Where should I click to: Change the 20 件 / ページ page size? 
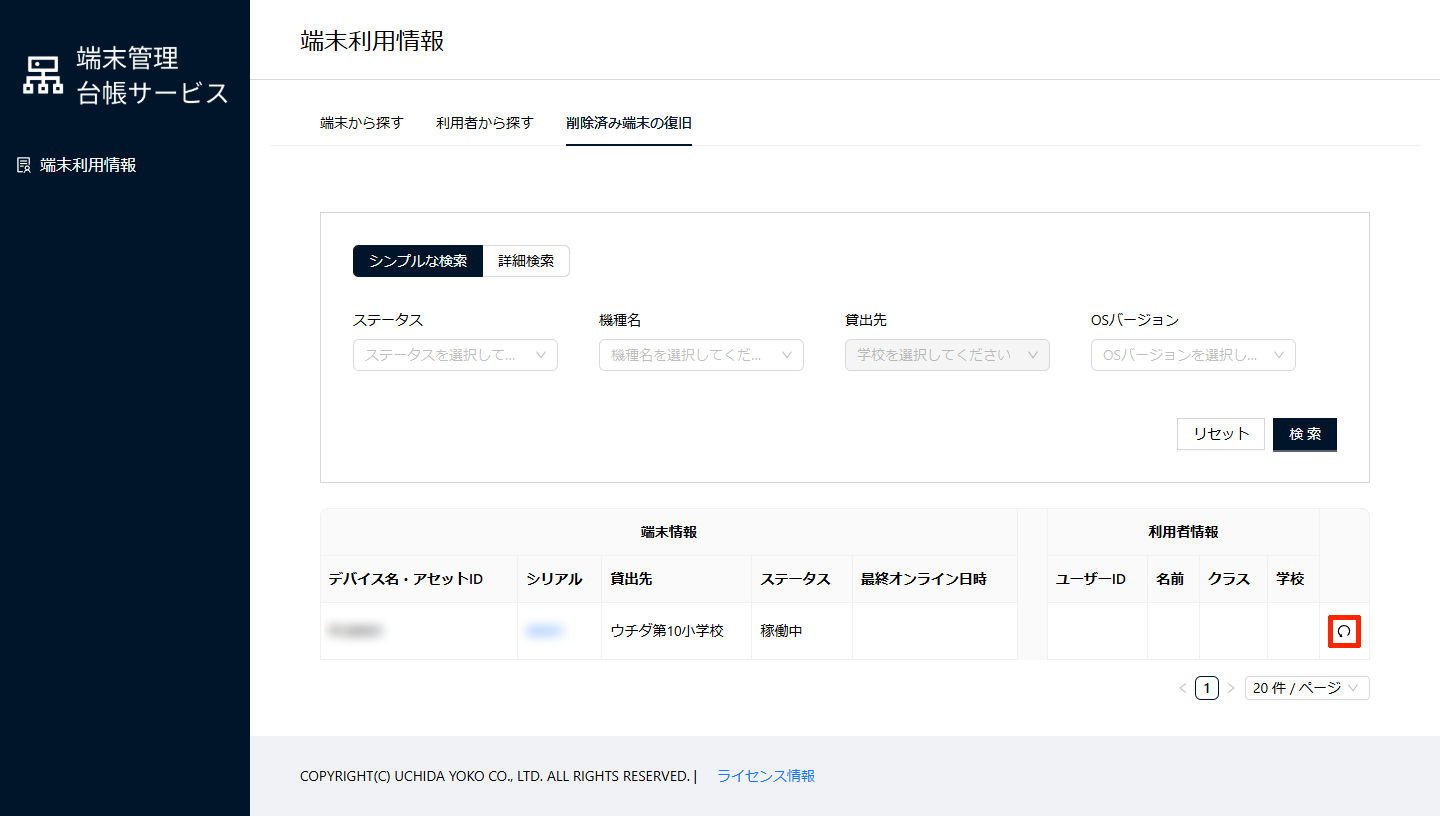tap(1306, 688)
